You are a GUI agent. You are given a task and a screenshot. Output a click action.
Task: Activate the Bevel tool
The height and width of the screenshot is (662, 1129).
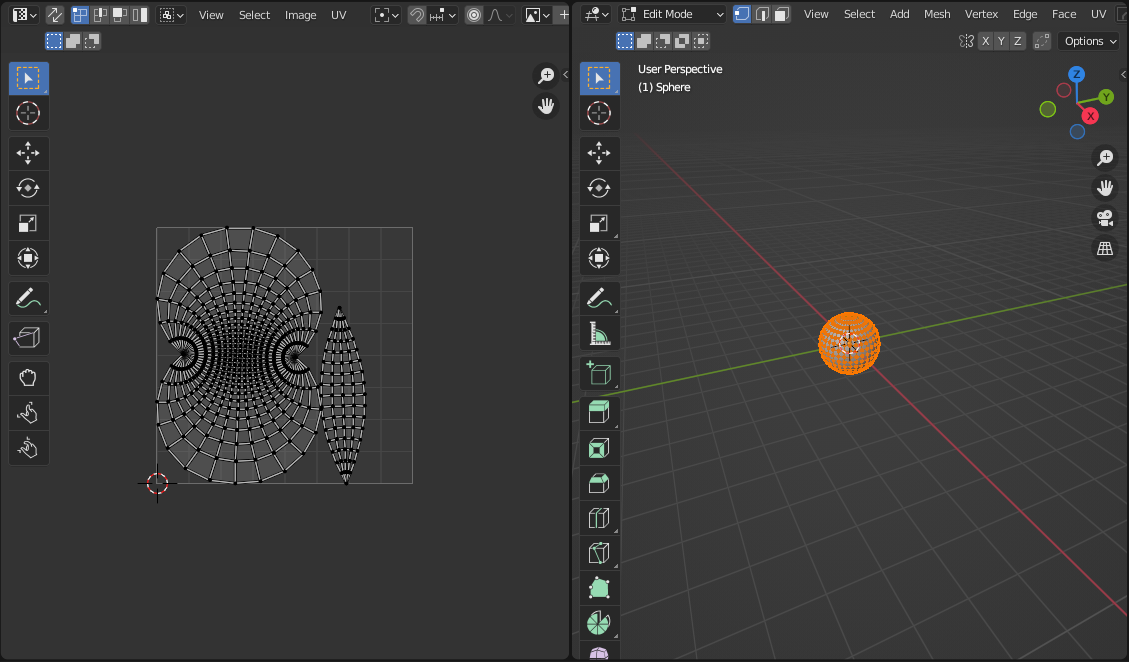click(599, 482)
